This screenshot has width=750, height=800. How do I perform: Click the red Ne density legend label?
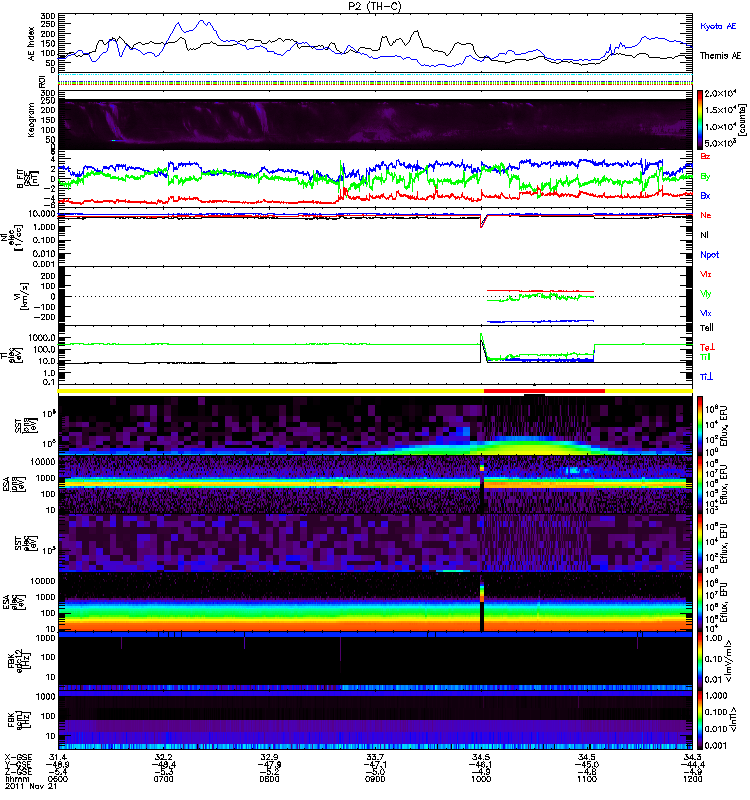[706, 215]
